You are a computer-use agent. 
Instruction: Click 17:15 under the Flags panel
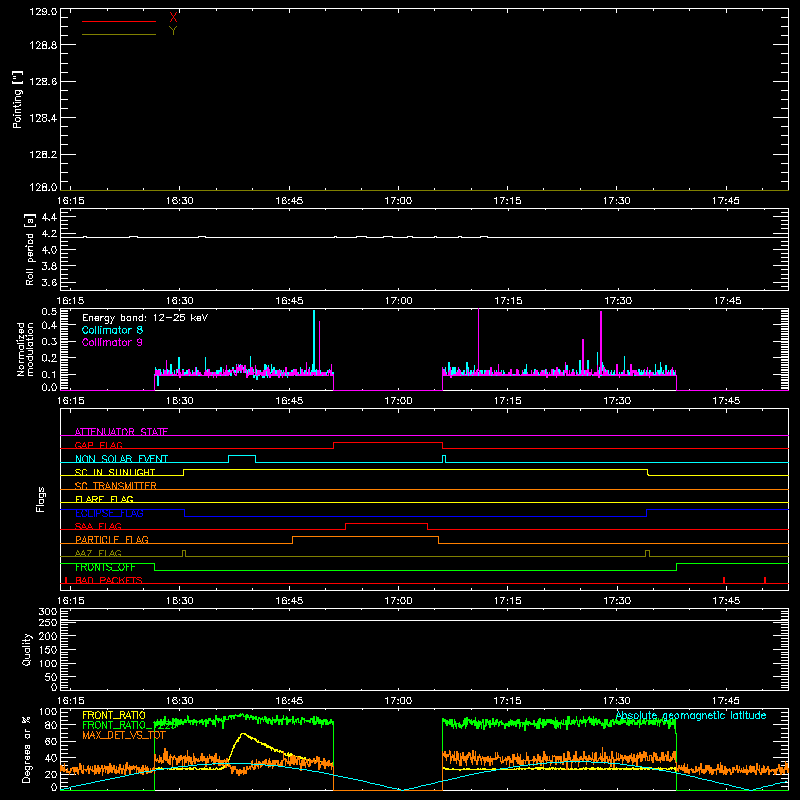coord(508,601)
